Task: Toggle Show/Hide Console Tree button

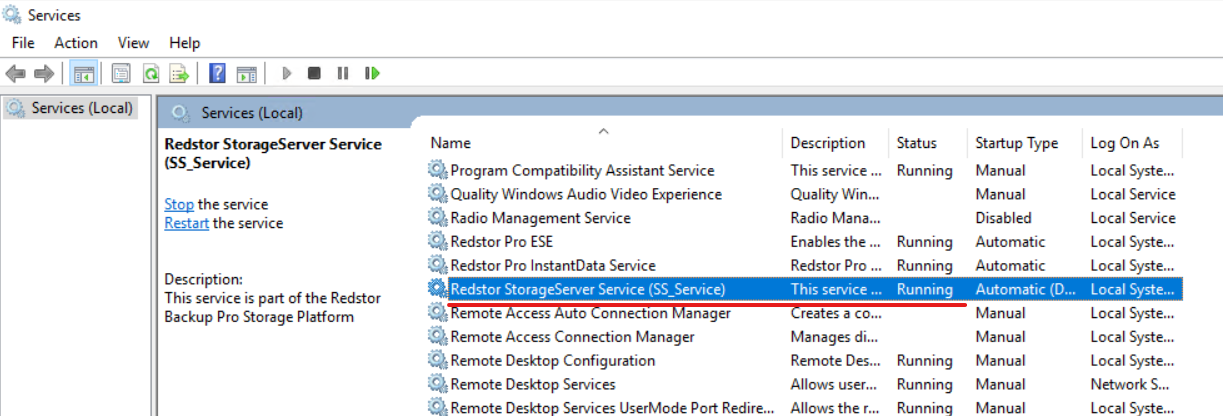Action: [x=84, y=73]
